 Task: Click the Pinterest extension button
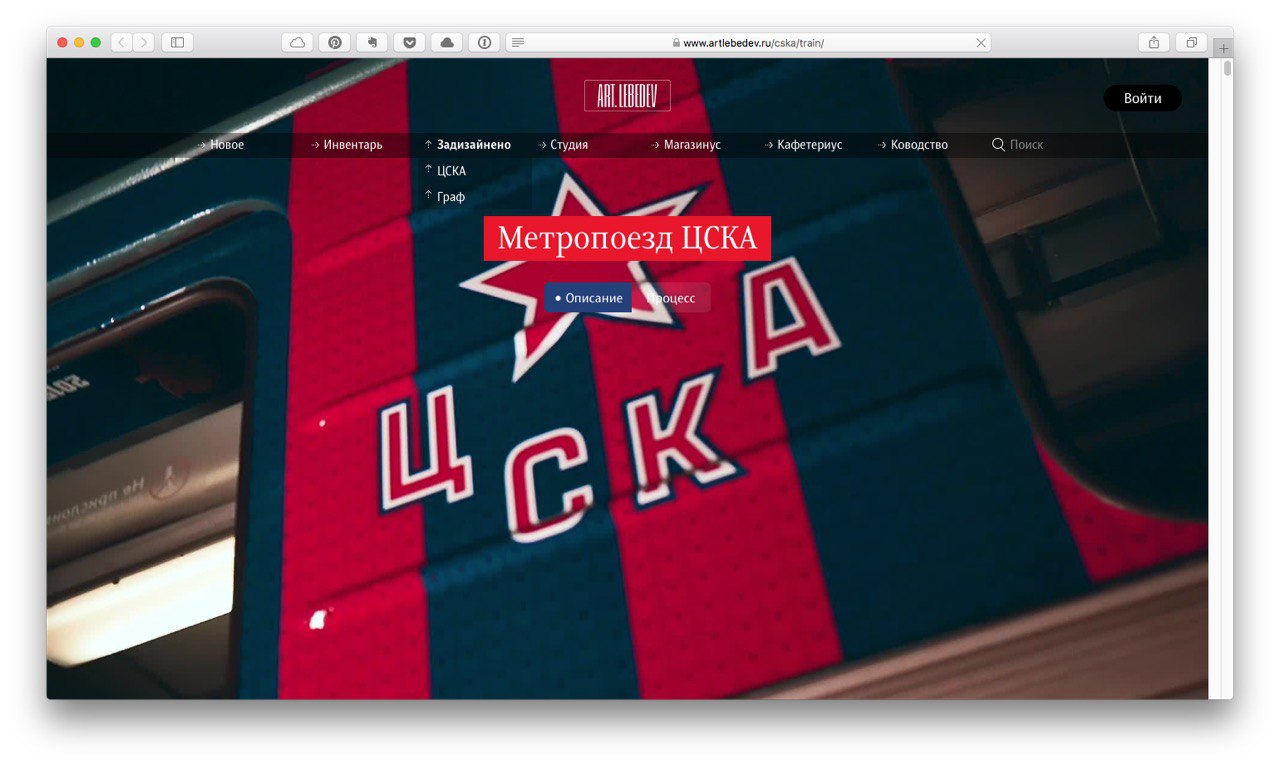click(x=335, y=42)
